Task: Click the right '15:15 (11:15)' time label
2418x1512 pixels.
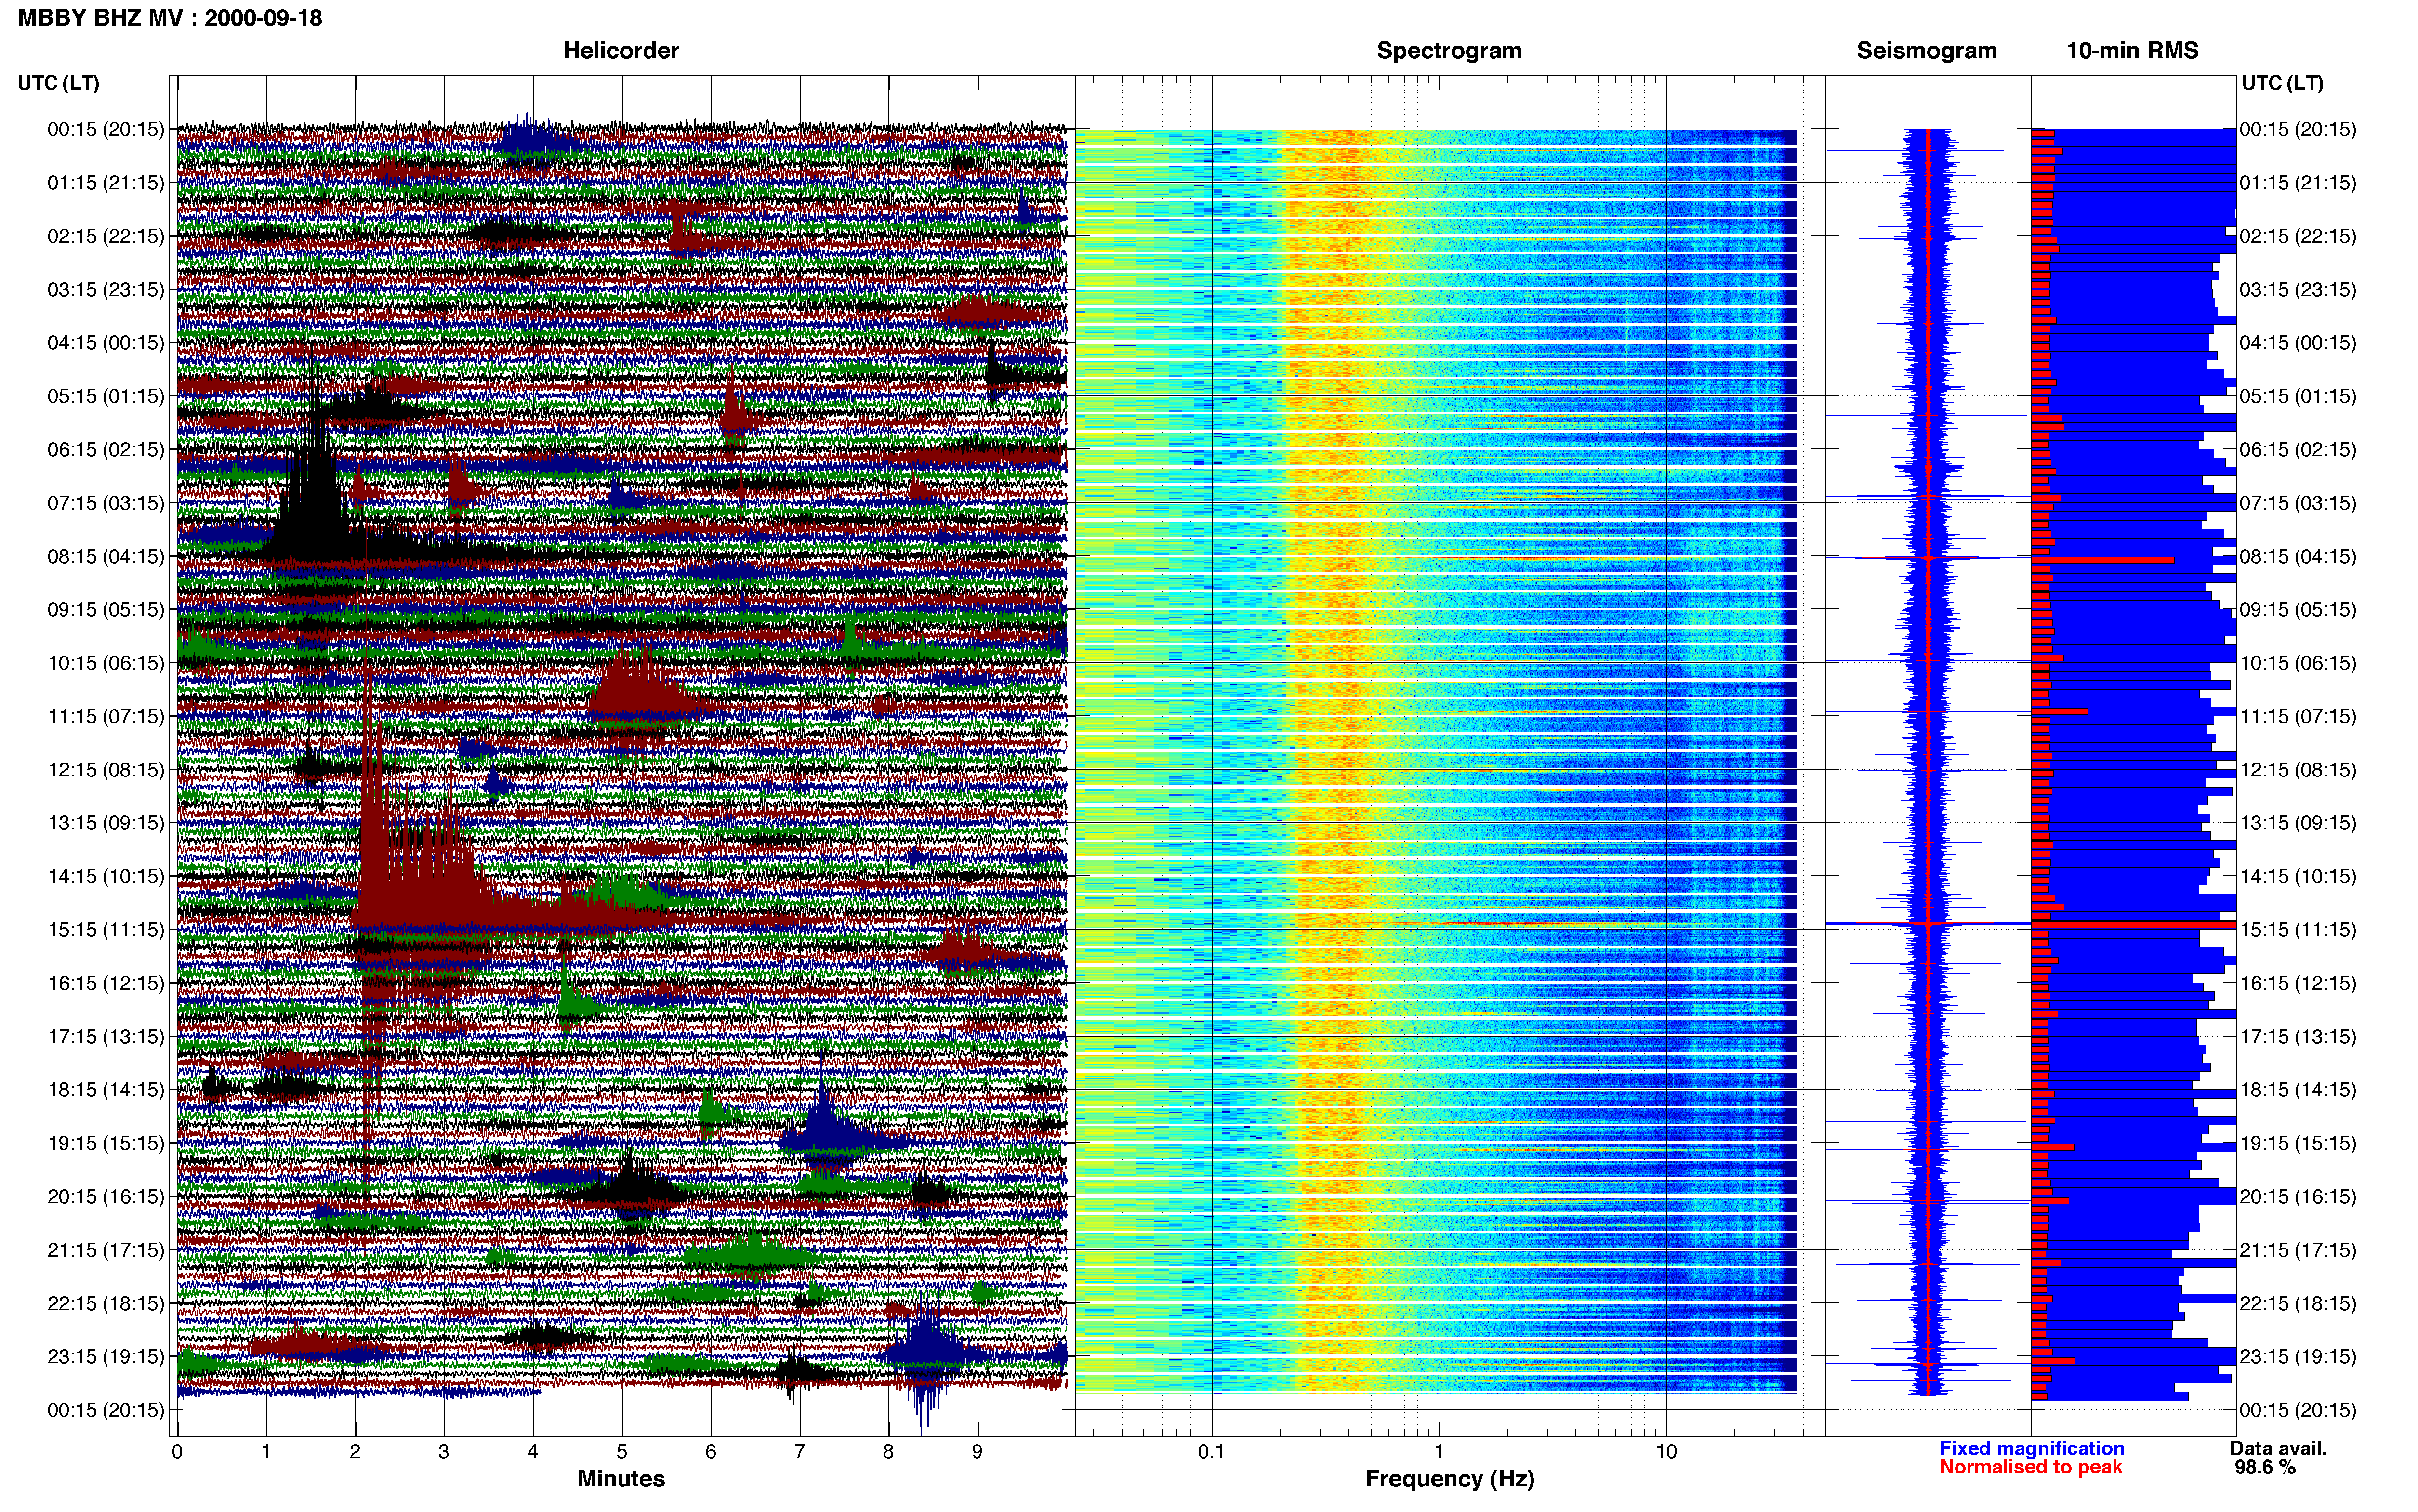Action: (2298, 930)
